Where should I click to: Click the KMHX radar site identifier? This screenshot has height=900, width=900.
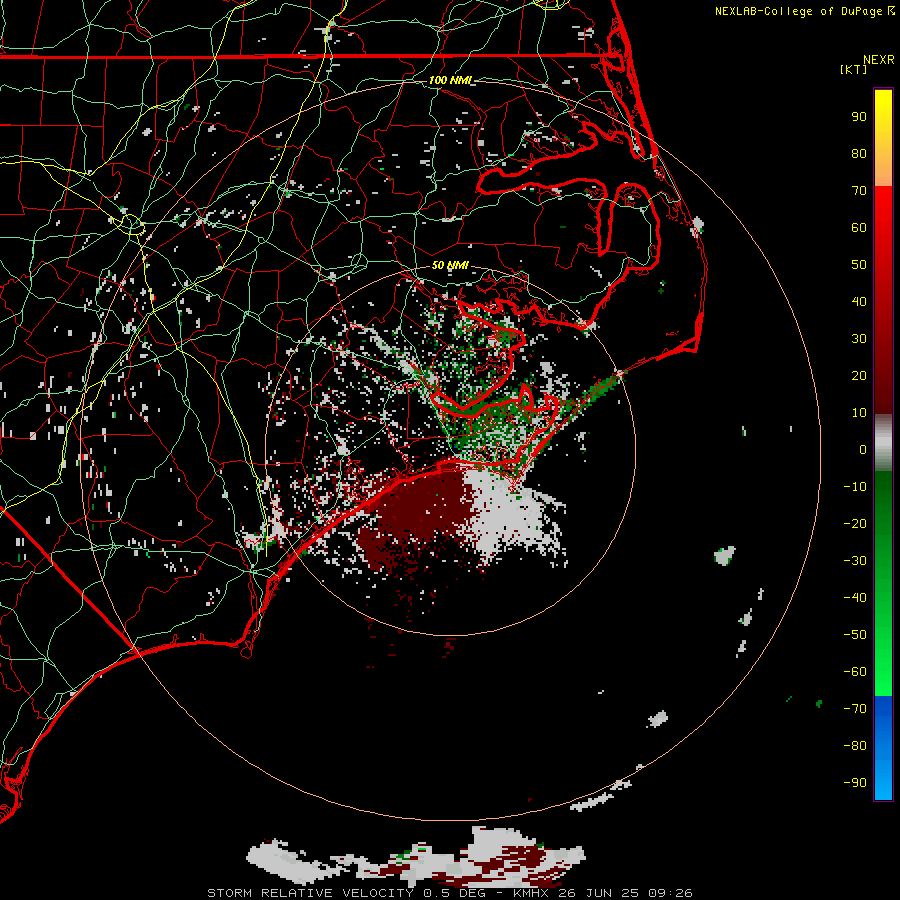[533, 893]
